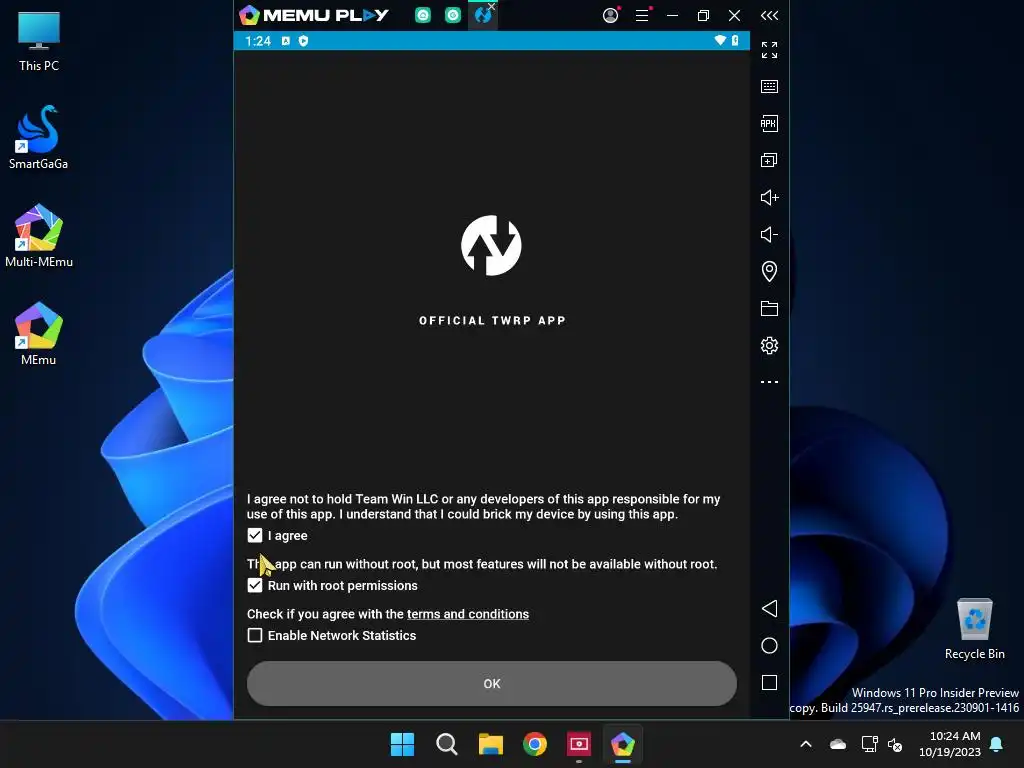The image size is (1024, 768).
Task: Click the Wi-Fi icon in Android status bar
Action: tap(720, 40)
